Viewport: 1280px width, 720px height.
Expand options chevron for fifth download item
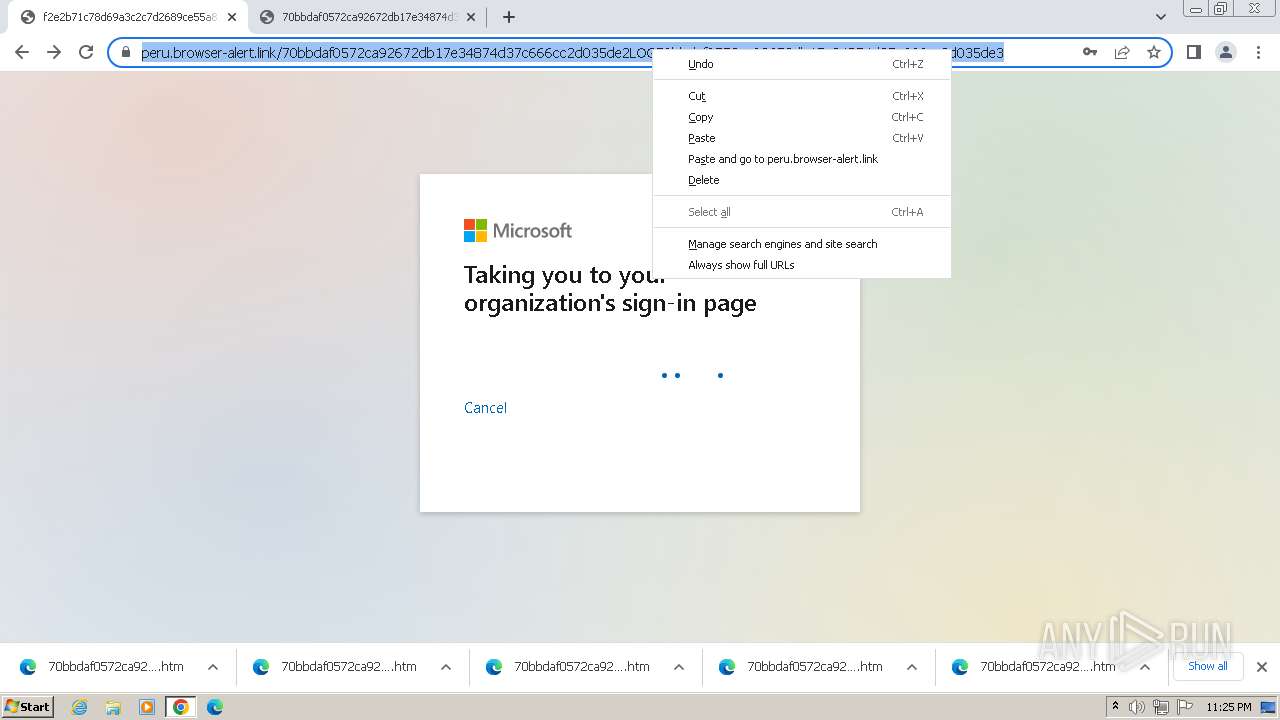click(x=1145, y=667)
